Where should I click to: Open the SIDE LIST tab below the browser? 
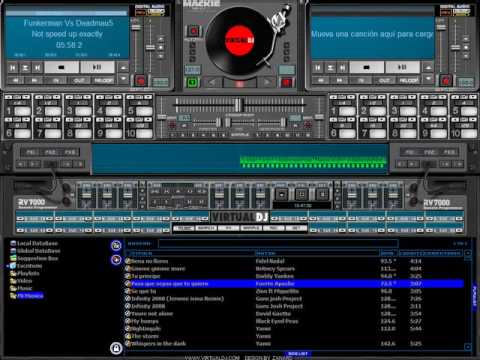pos(298,353)
